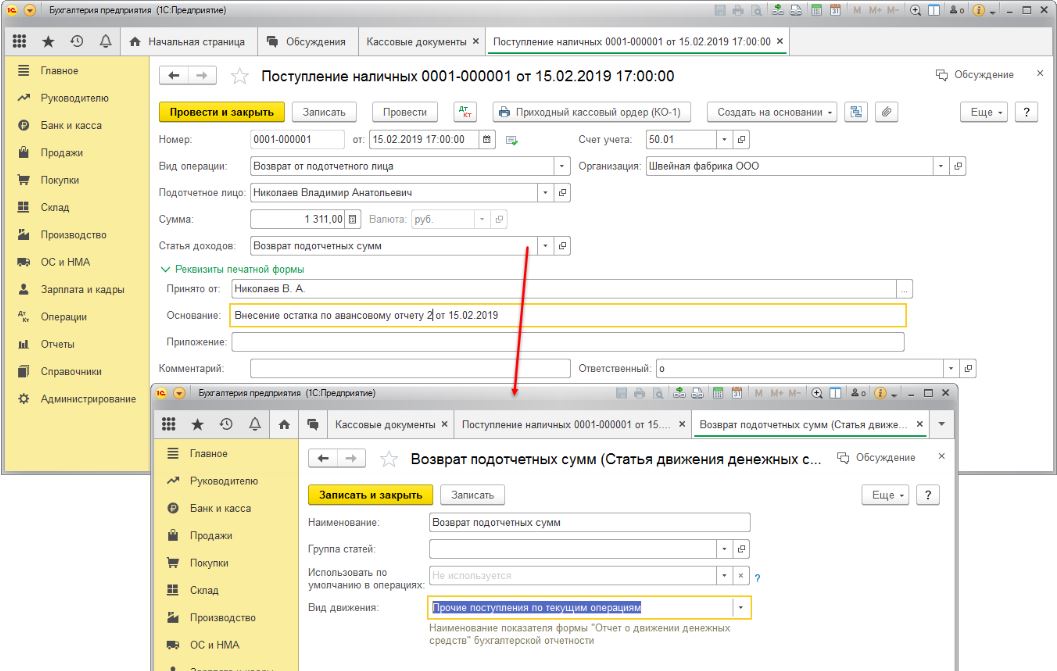Click green document icon after date field
Image resolution: width=1057 pixels, height=671 pixels.
512,140
